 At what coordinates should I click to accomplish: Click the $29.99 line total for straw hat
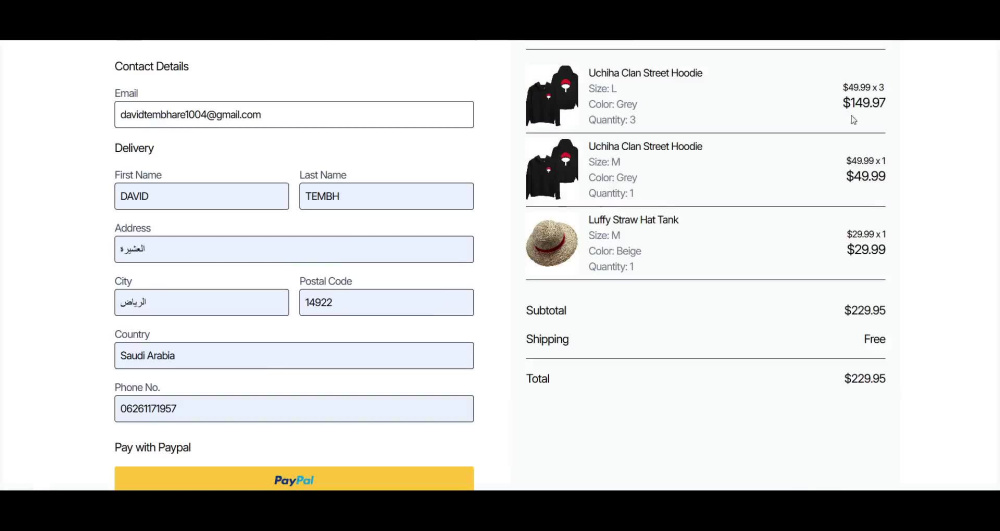tap(866, 250)
